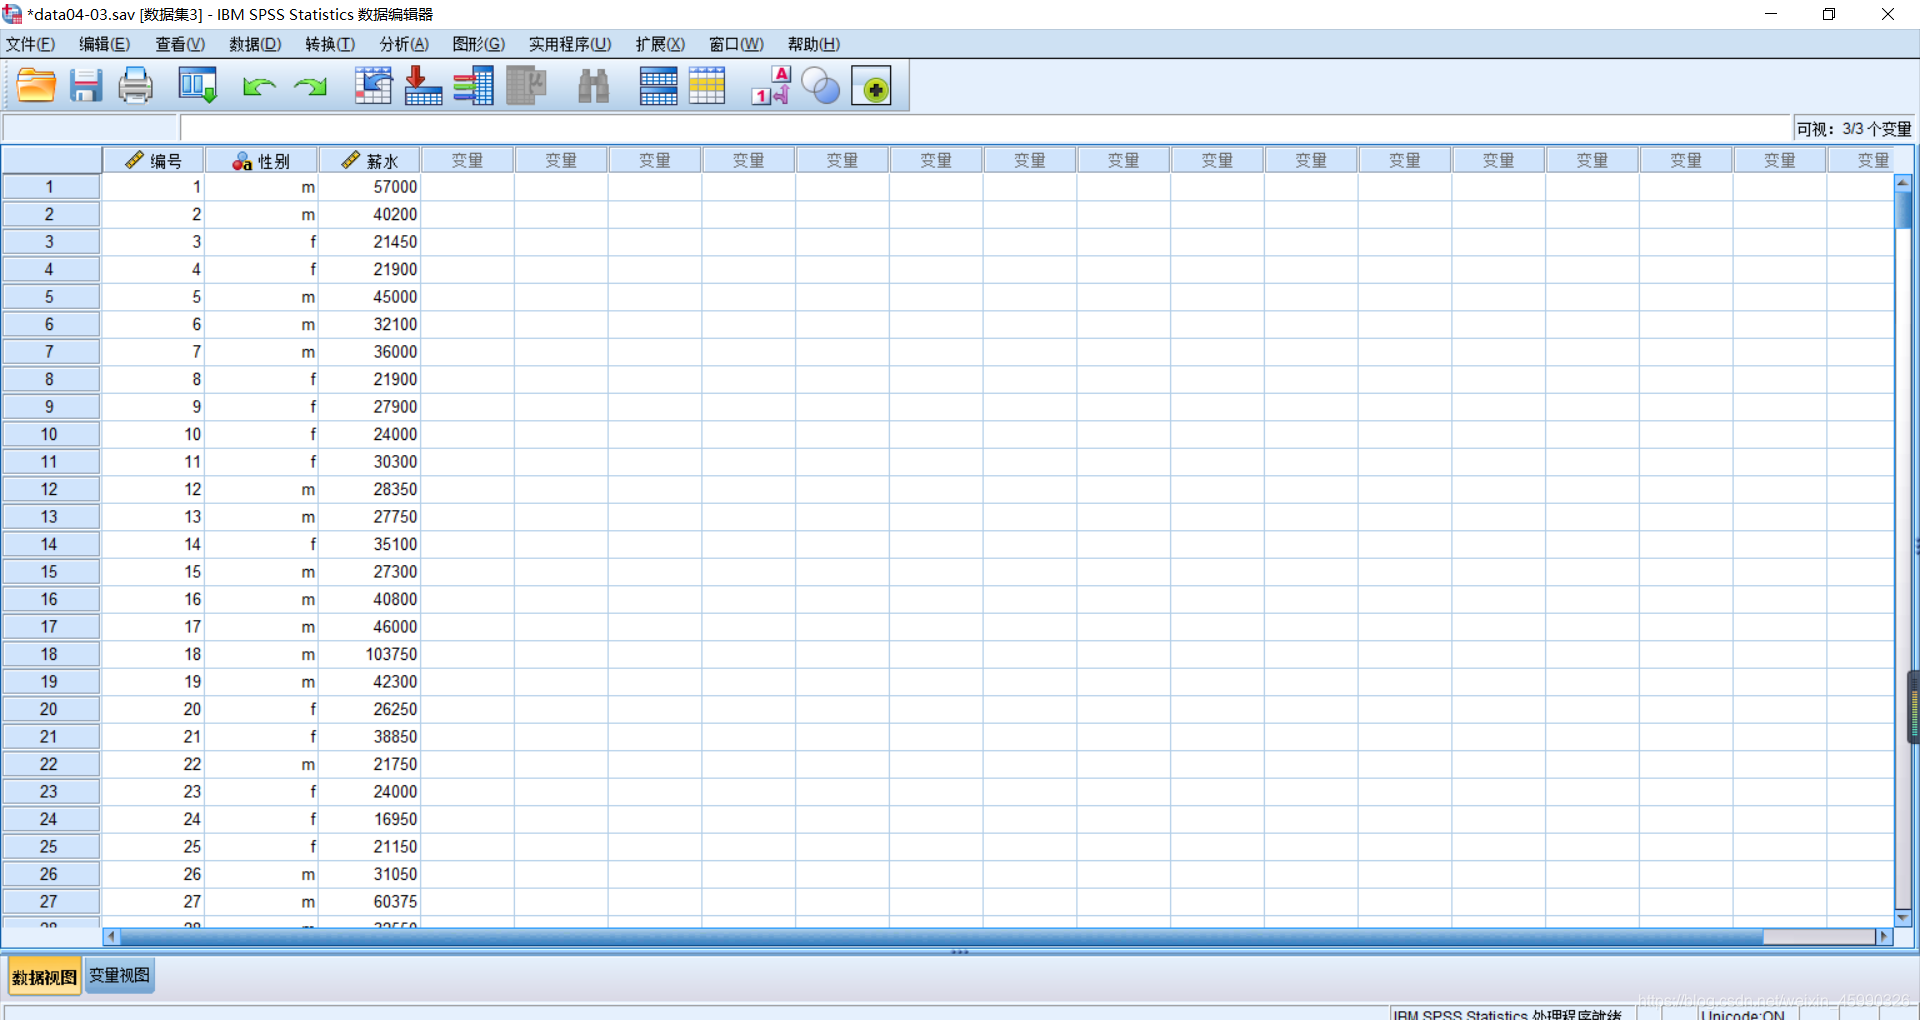Redo the last action
This screenshot has height=1020, width=1920.
click(x=310, y=87)
